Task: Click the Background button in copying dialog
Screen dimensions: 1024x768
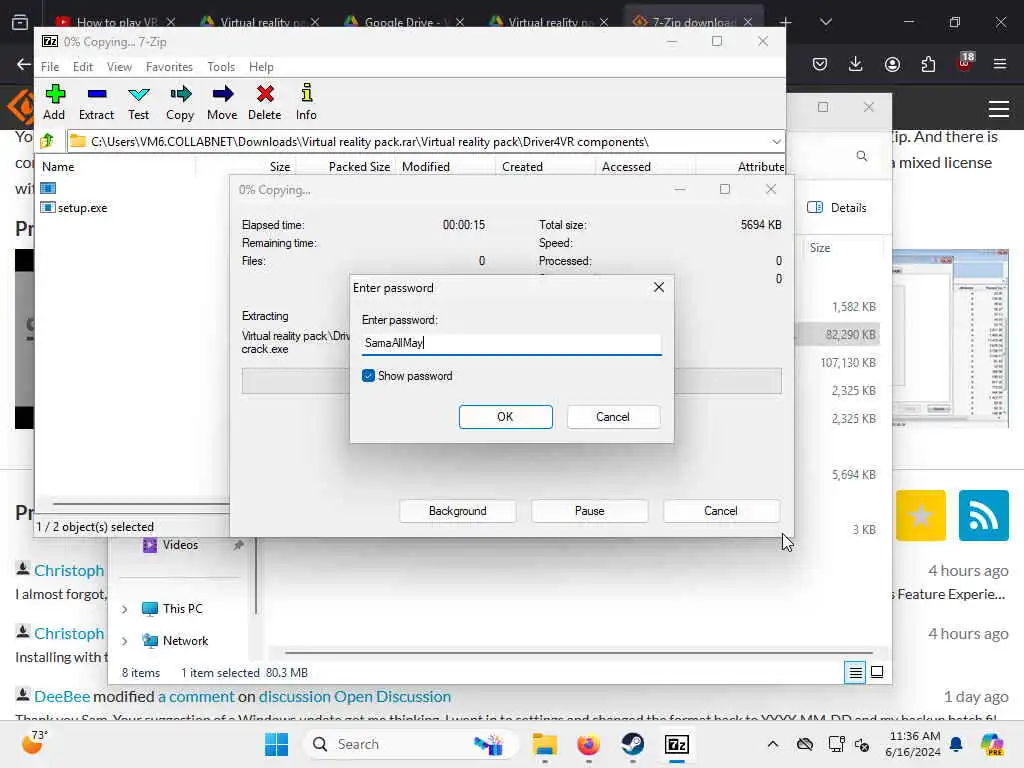Action: coord(457,511)
